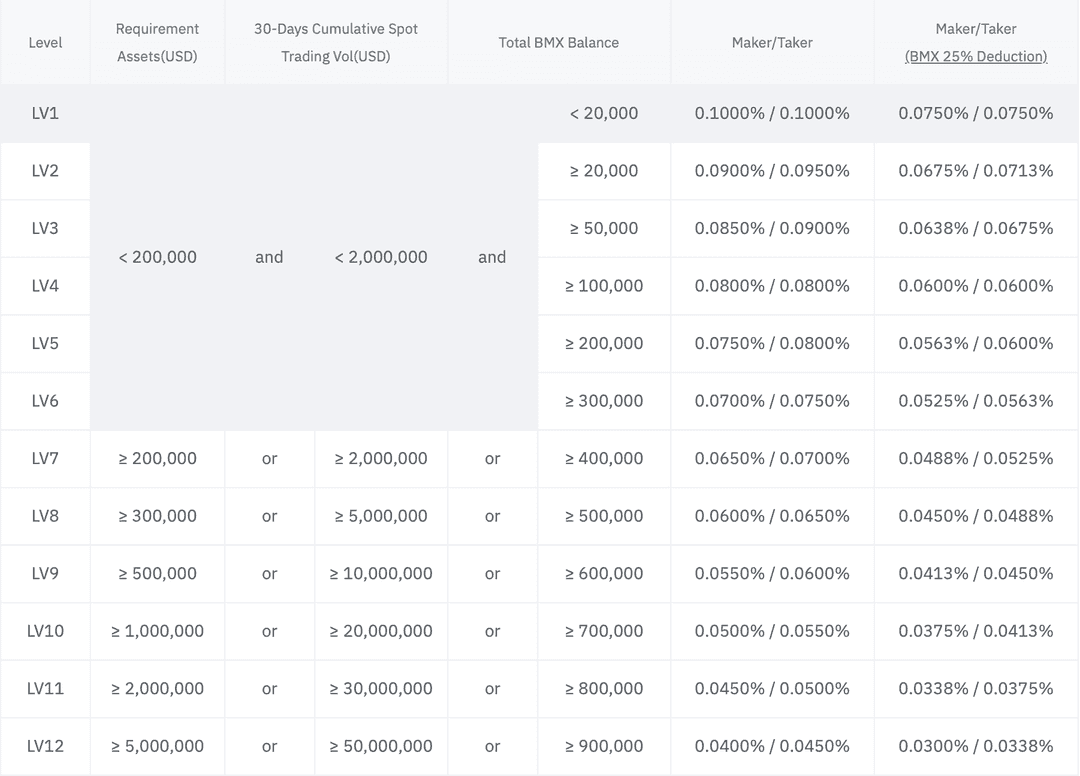Click the 30-Days Cumulative Spot Trading Vol header
This screenshot has height=776, width=1080.
coord(336,42)
